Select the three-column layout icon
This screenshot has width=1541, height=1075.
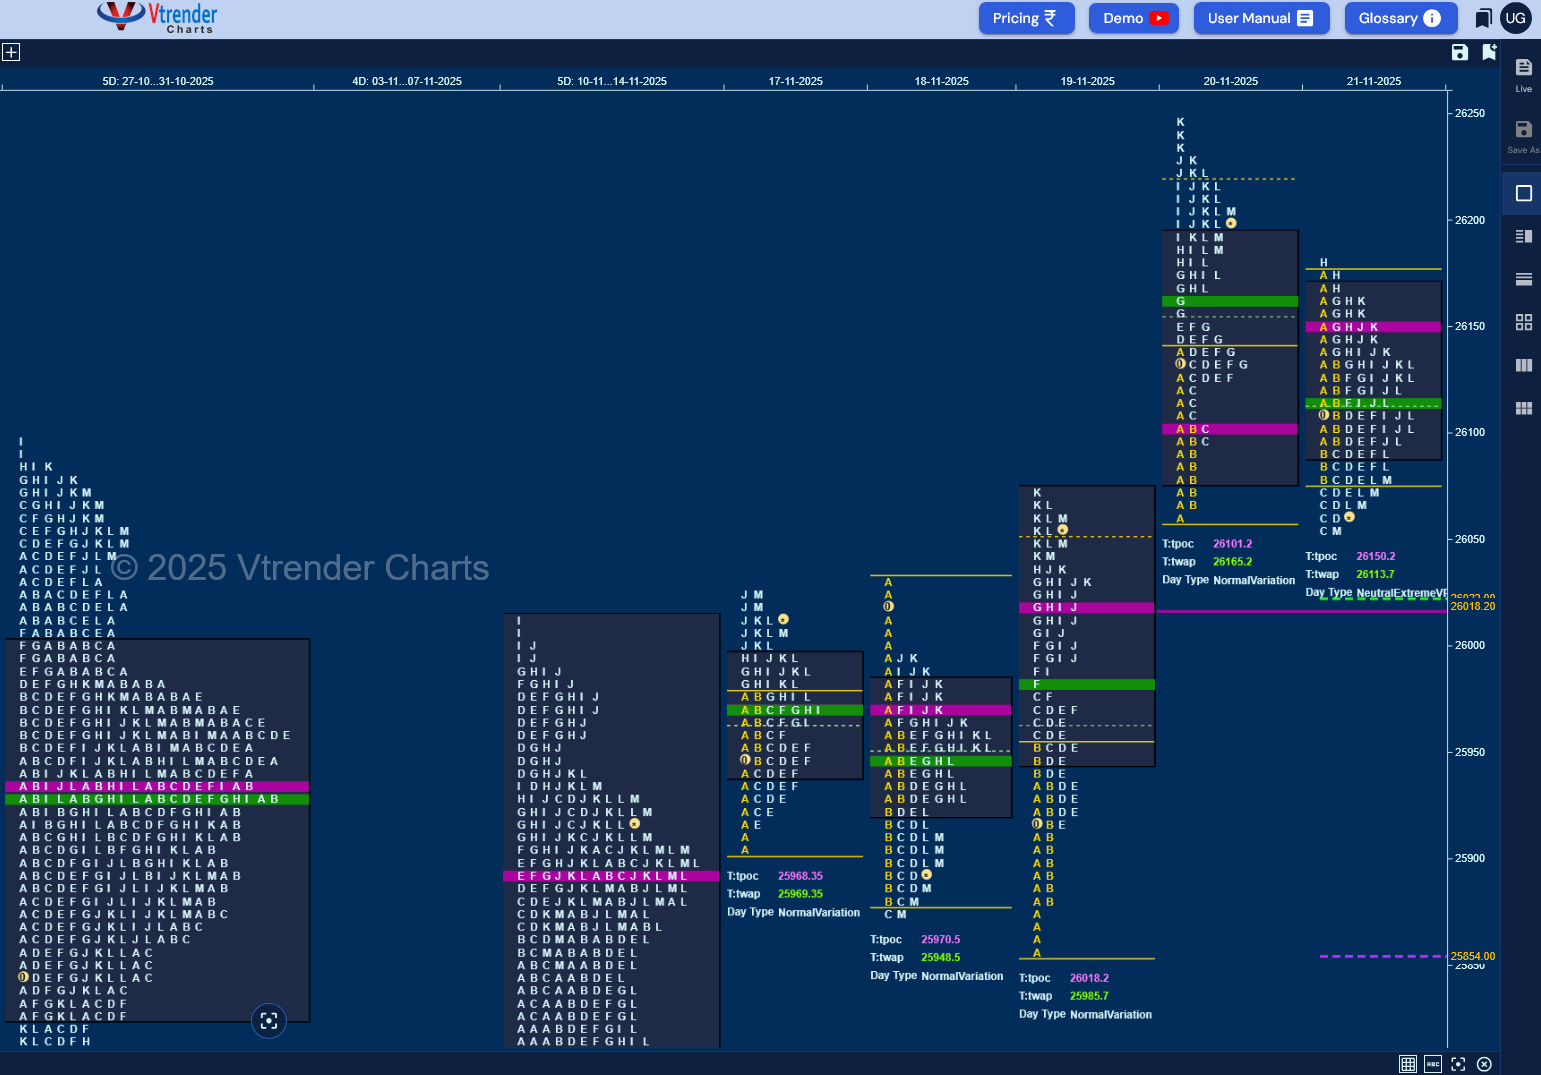(x=1523, y=365)
